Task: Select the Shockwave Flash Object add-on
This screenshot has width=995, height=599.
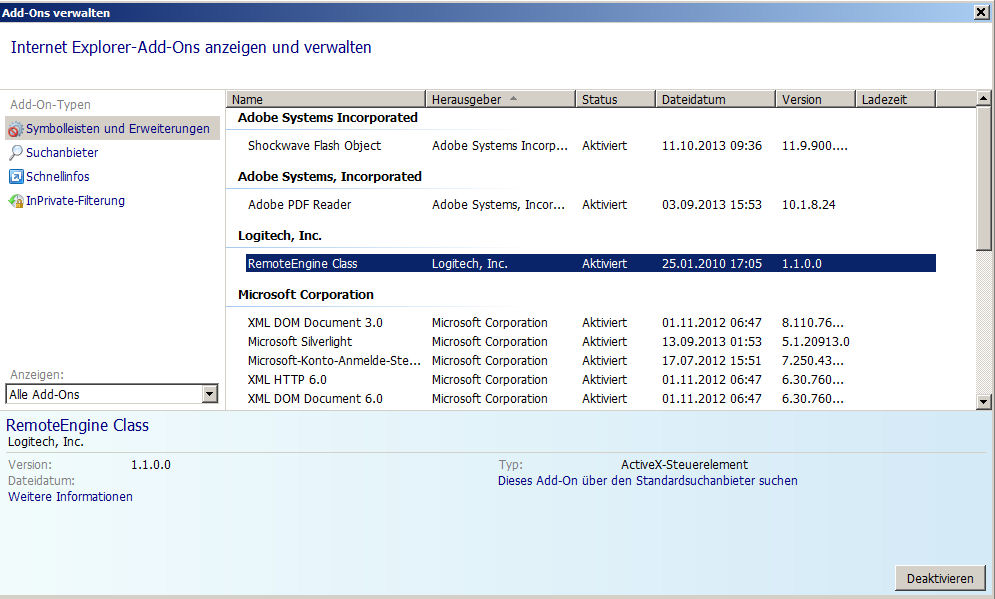Action: [x=314, y=146]
